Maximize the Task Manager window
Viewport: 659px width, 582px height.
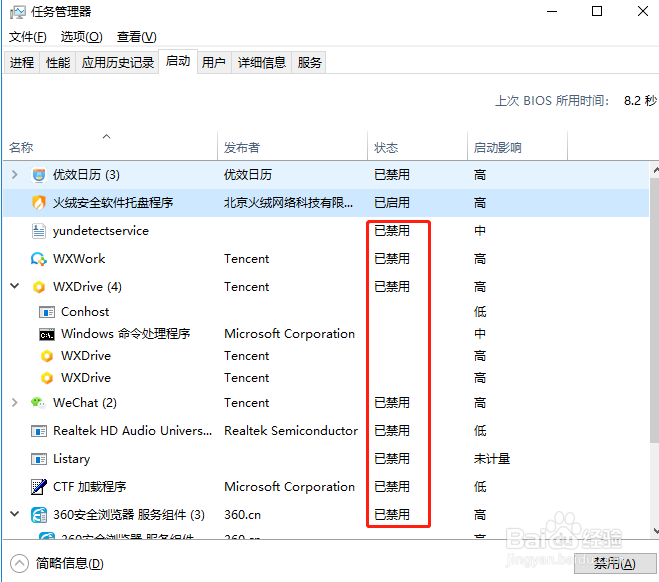point(597,12)
